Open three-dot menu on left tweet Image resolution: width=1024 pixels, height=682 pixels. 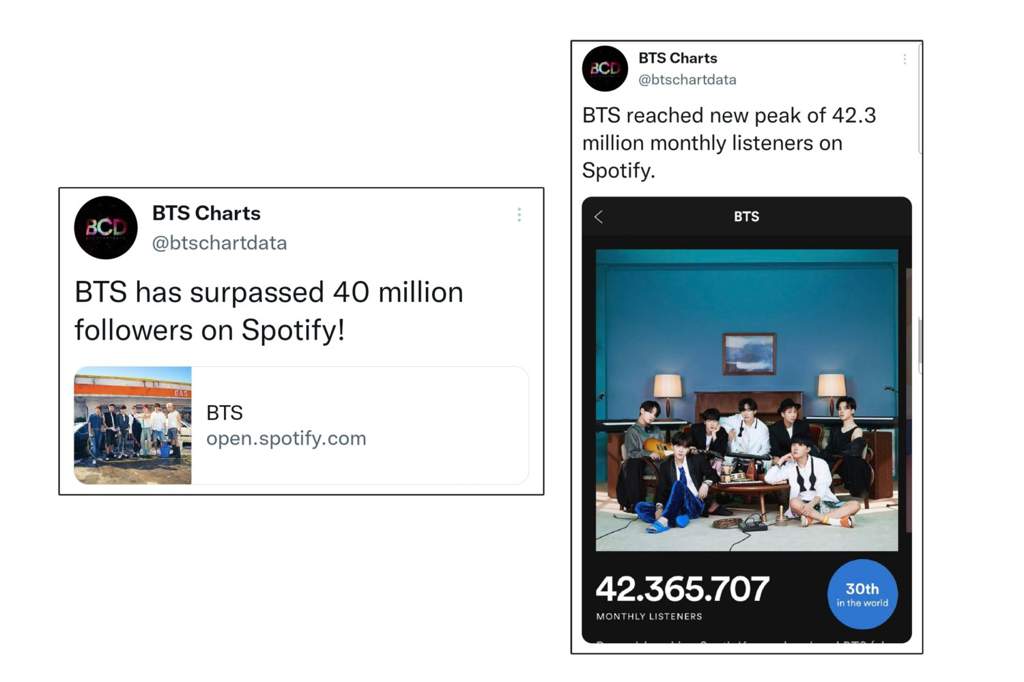pyautogui.click(x=519, y=215)
